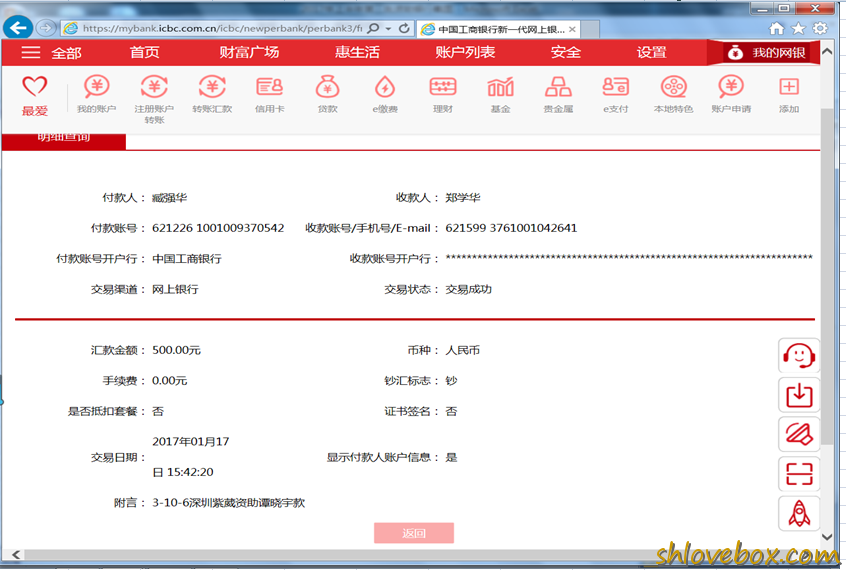Click horizontal scrollbar left arrow
846x570 pixels.
tap(16, 554)
